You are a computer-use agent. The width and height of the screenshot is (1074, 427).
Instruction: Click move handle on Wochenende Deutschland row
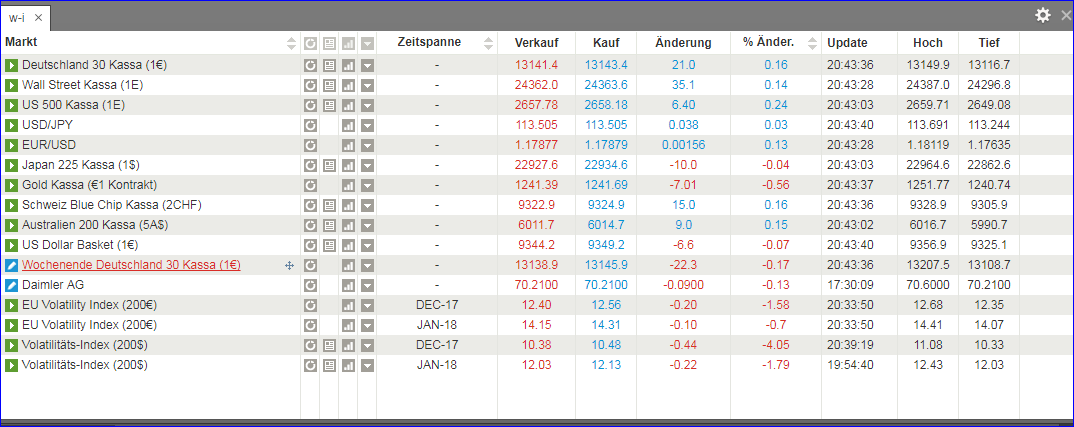[289, 265]
